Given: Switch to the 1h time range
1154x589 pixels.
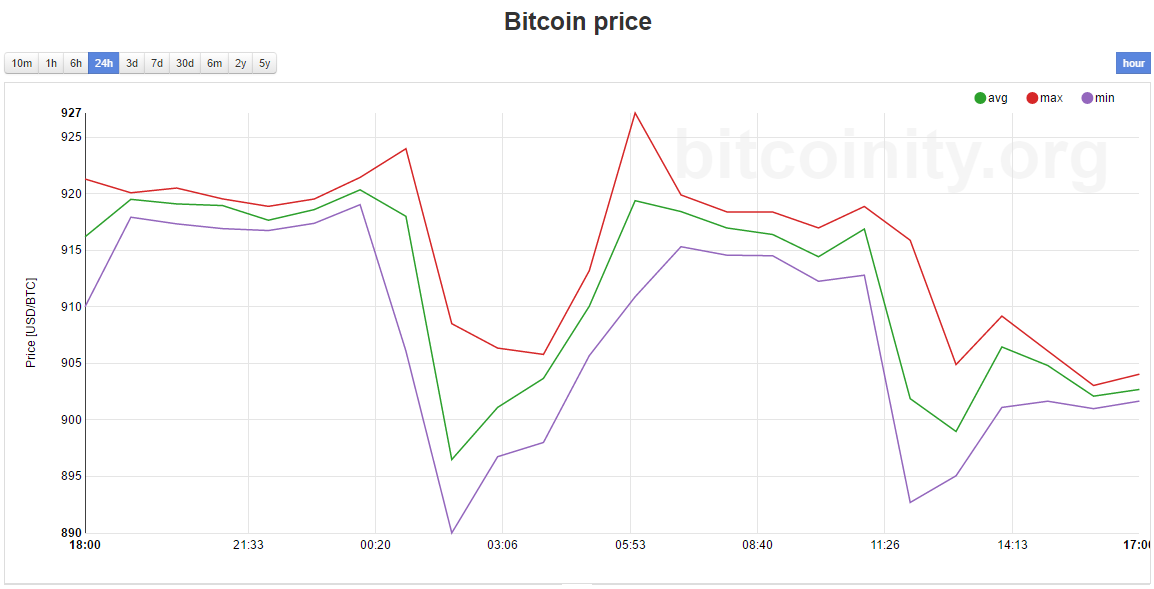Looking at the screenshot, I should [x=51, y=64].
